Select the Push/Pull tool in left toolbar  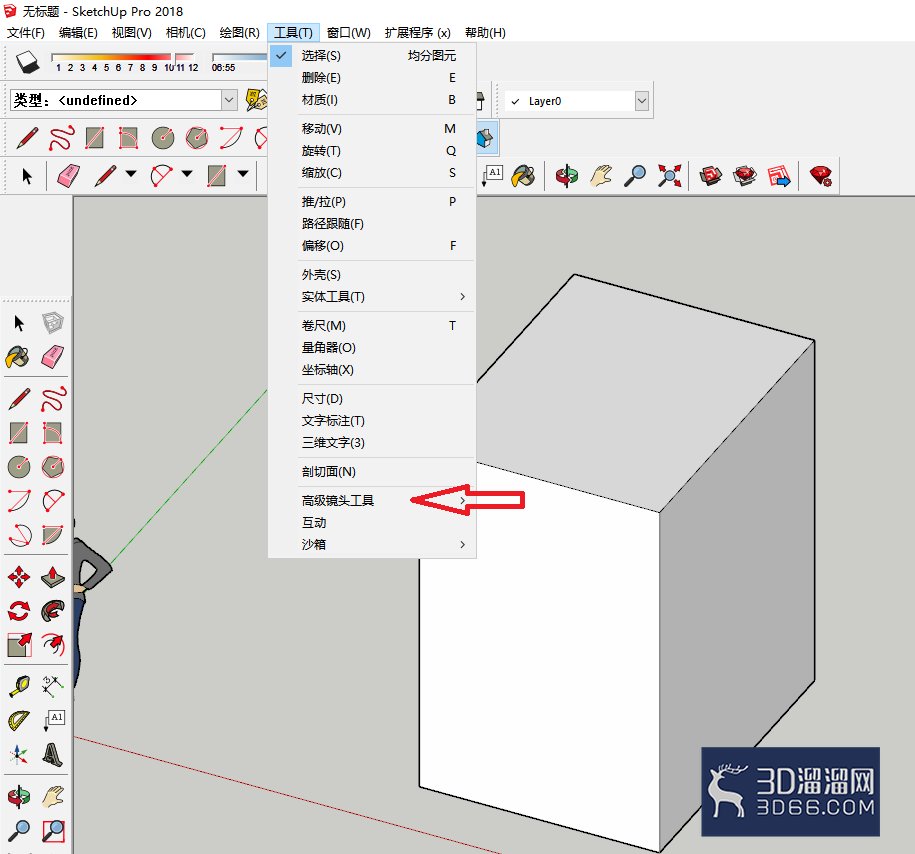pos(53,577)
